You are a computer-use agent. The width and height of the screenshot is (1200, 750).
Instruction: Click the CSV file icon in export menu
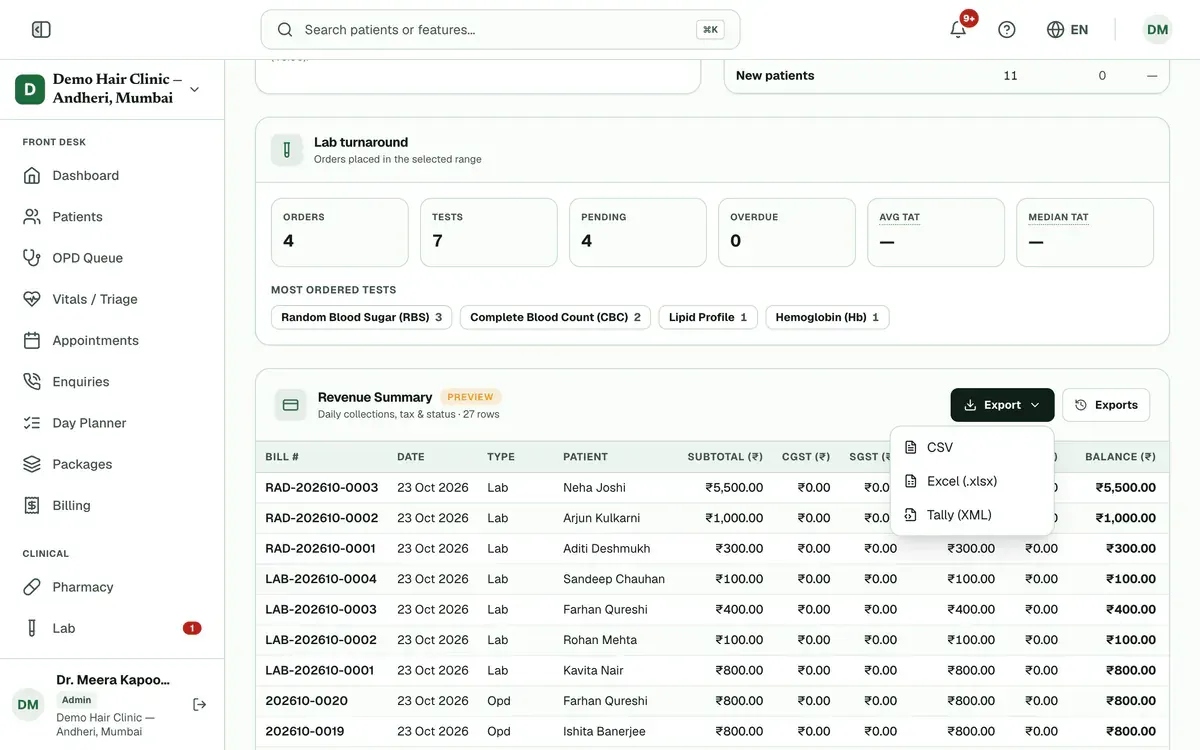[x=910, y=447]
